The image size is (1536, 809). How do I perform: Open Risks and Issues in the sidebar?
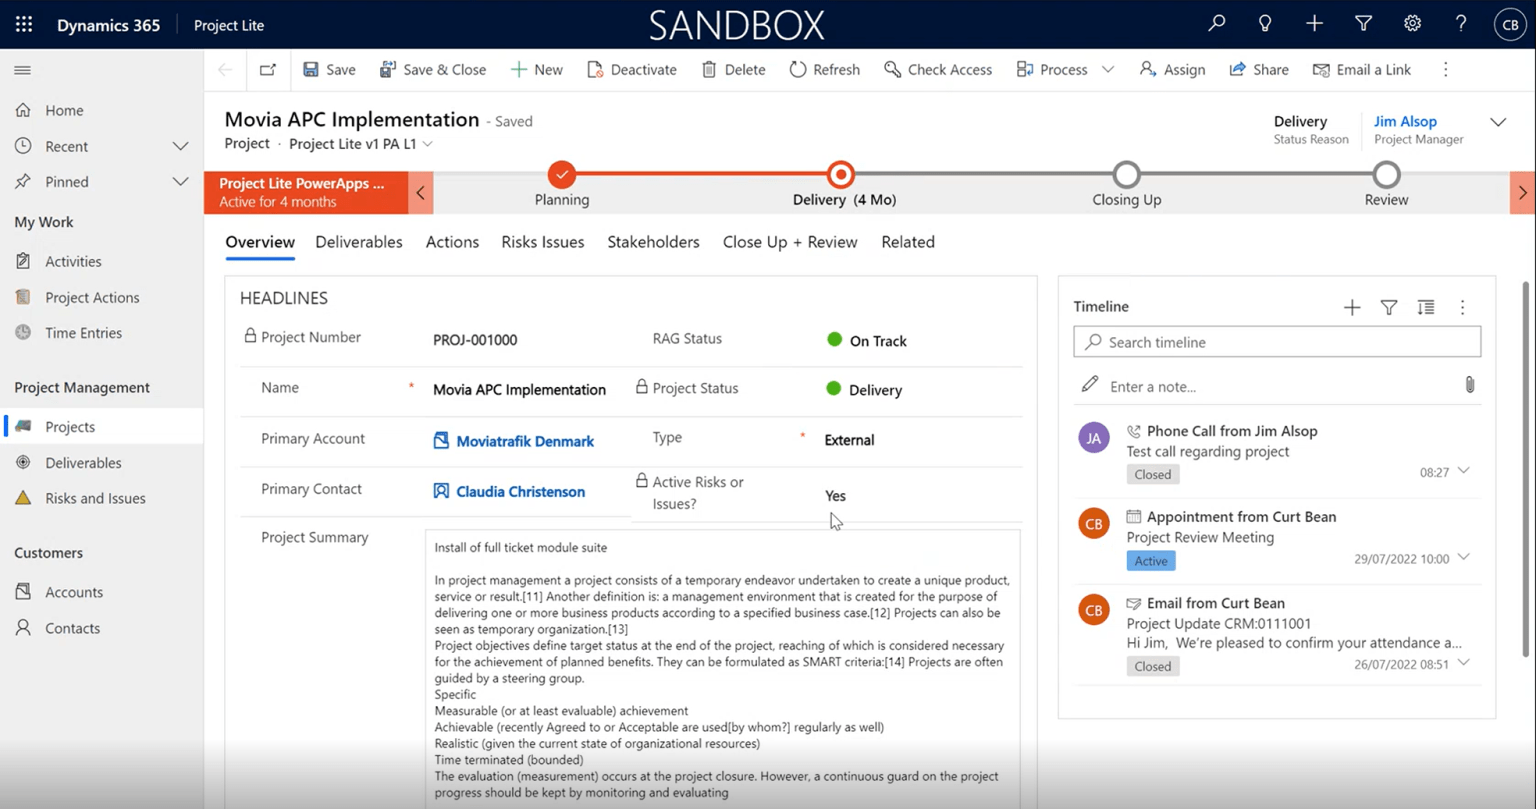(x=95, y=498)
